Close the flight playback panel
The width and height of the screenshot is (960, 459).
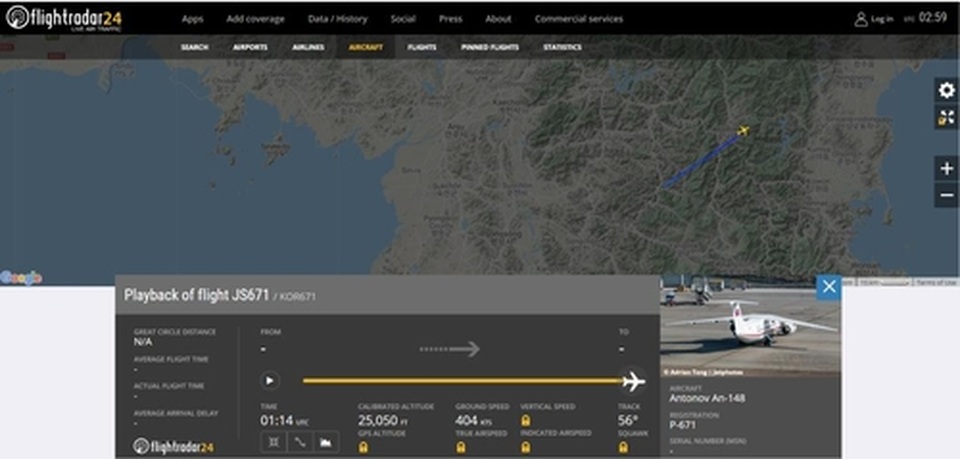click(x=828, y=287)
